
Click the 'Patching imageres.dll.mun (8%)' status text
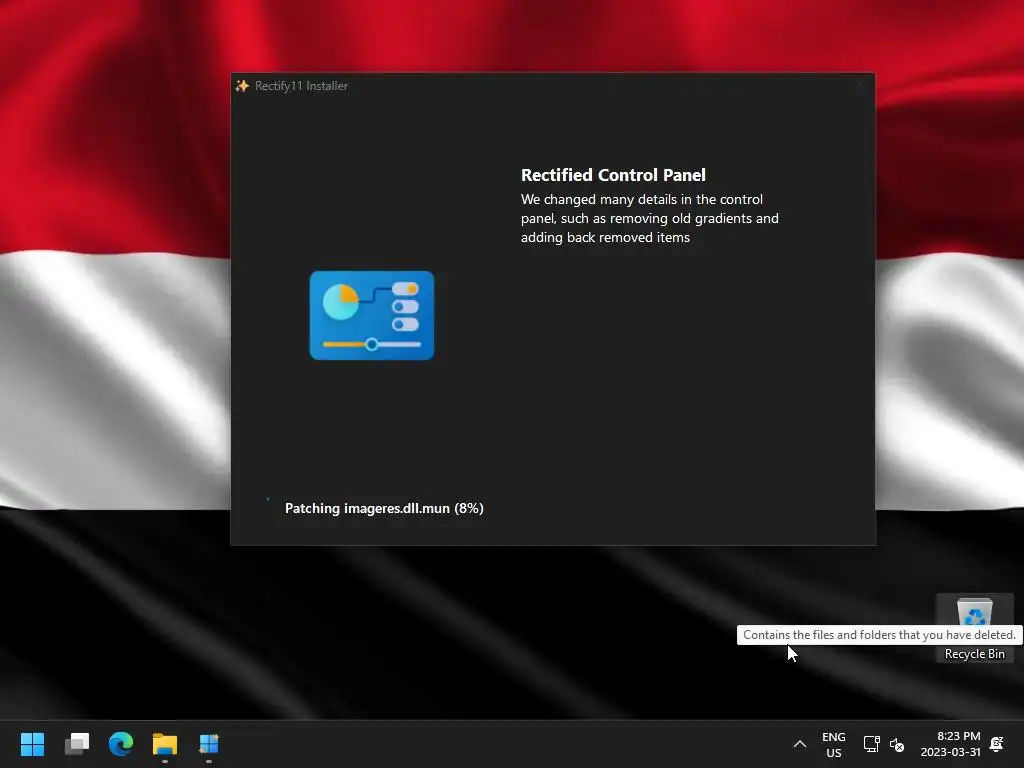click(384, 508)
